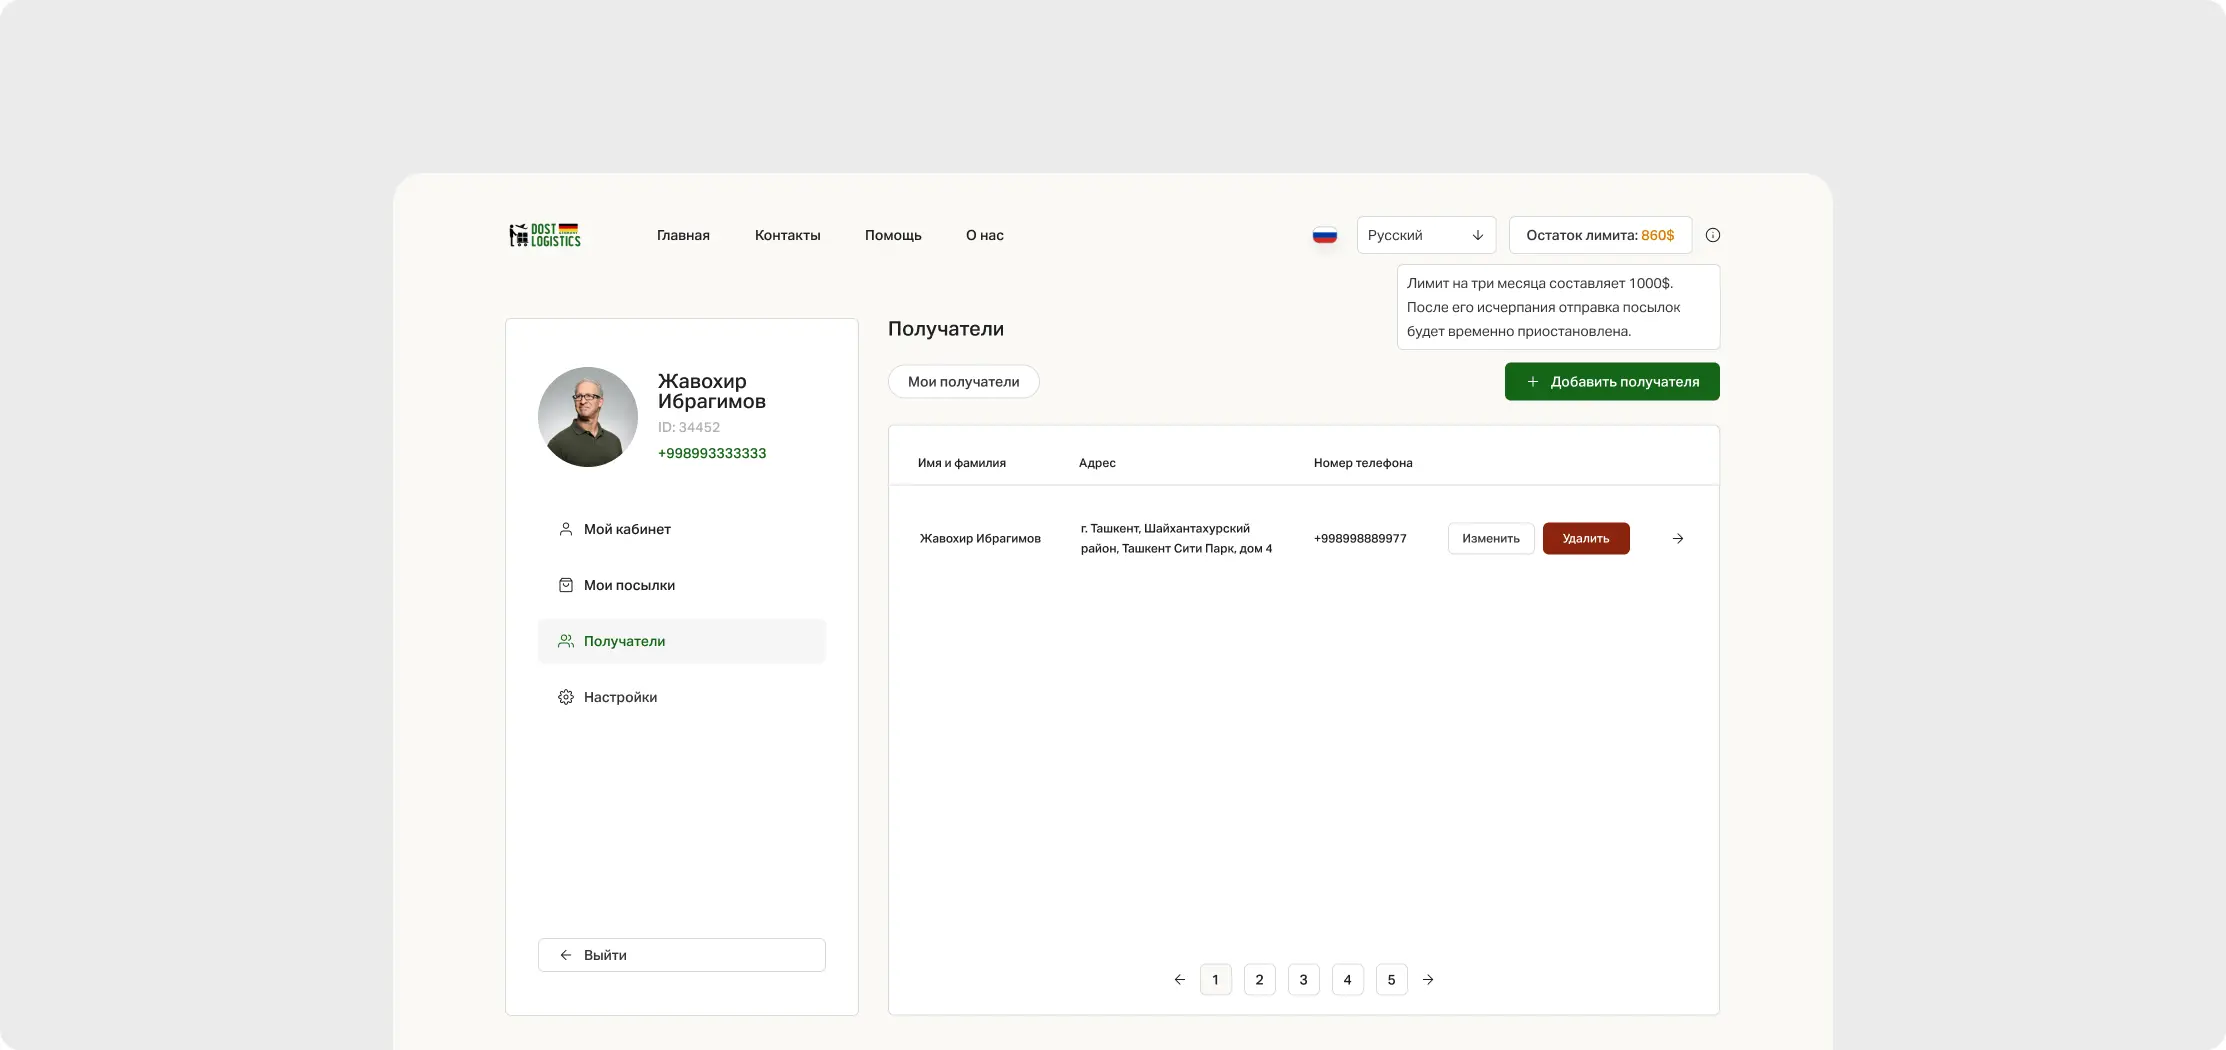Click Номер телефона column header

pyautogui.click(x=1363, y=463)
